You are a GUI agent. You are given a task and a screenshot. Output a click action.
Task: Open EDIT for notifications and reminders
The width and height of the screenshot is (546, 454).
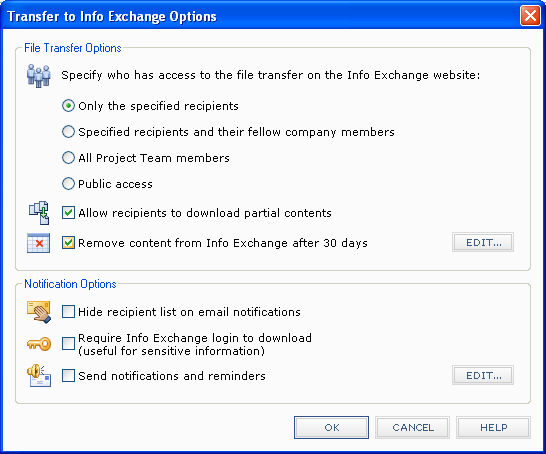[483, 375]
